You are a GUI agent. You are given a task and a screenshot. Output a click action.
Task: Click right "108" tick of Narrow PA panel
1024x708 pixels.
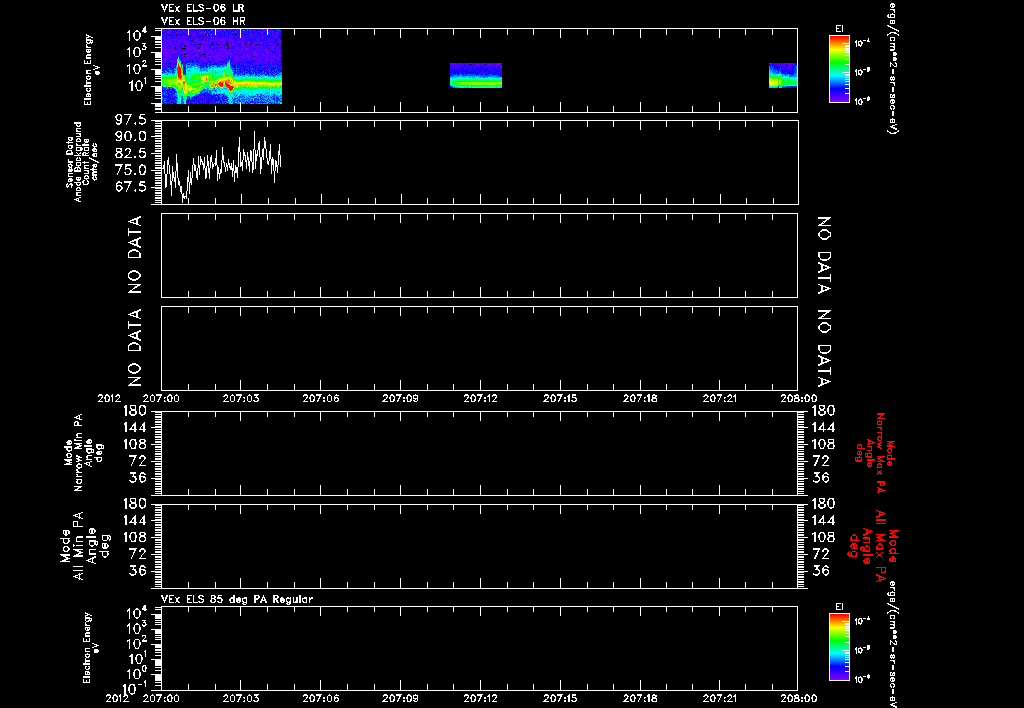pyautogui.click(x=822, y=444)
